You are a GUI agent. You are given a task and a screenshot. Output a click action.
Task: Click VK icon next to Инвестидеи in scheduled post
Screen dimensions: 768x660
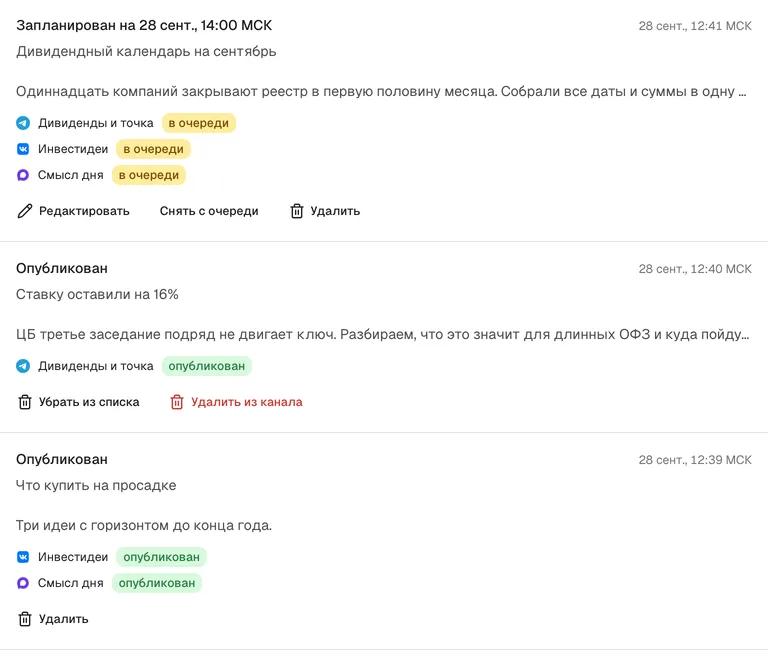point(23,149)
